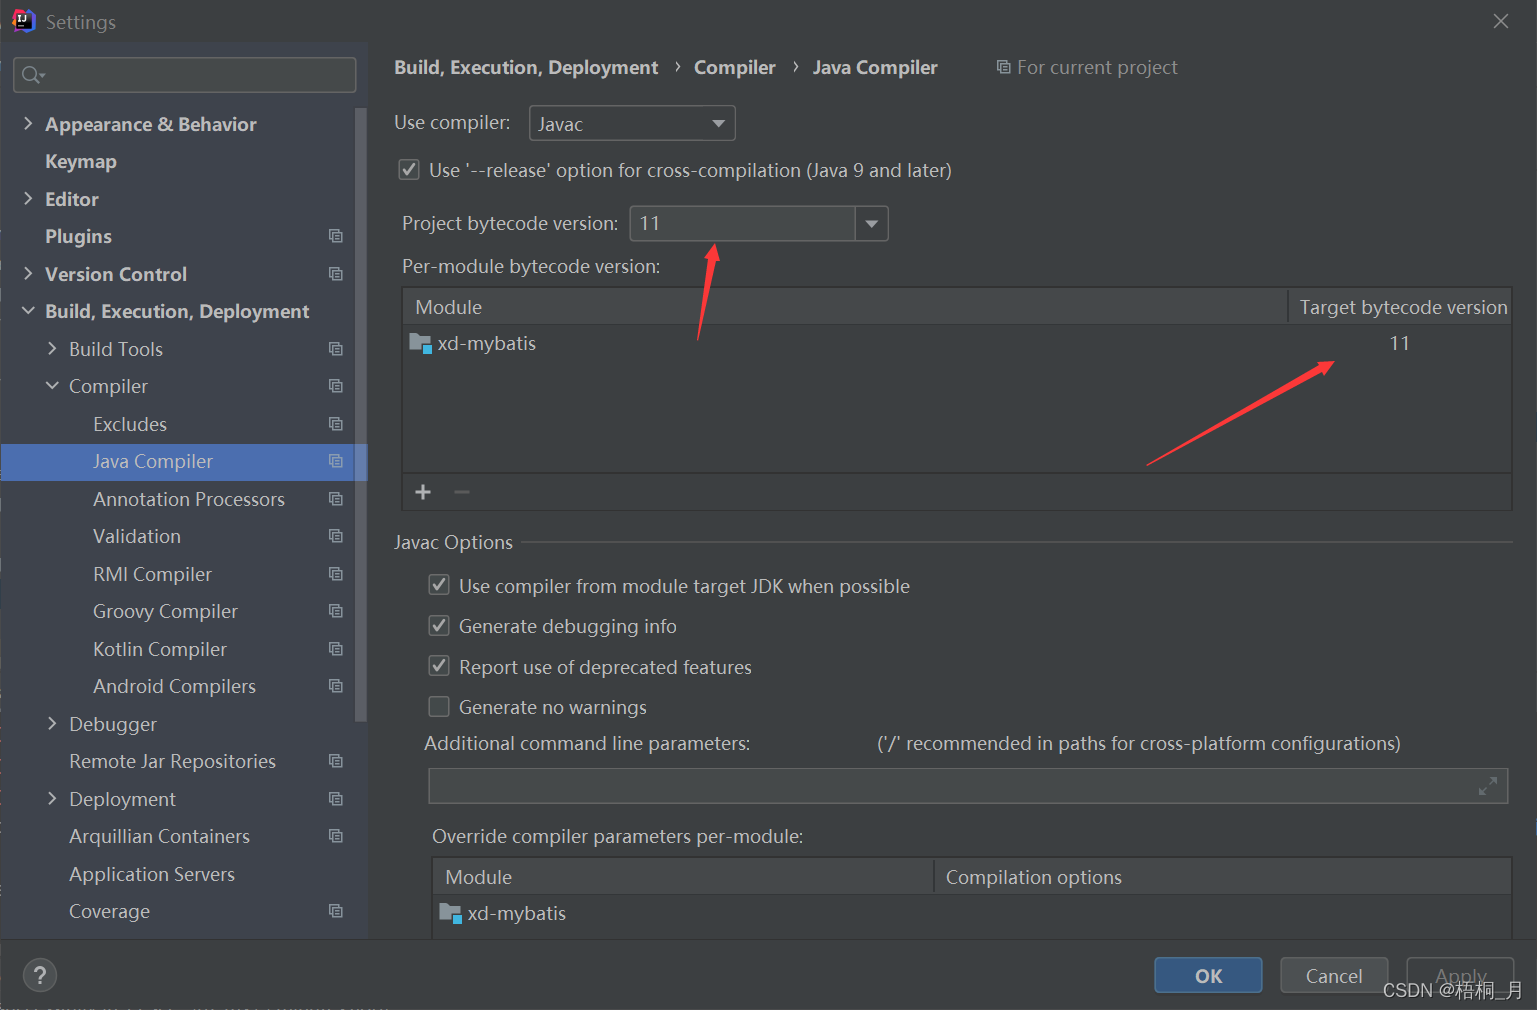Open the Use compiler Javac dropdown
Screen dimensions: 1537x1010
pyautogui.click(x=632, y=123)
